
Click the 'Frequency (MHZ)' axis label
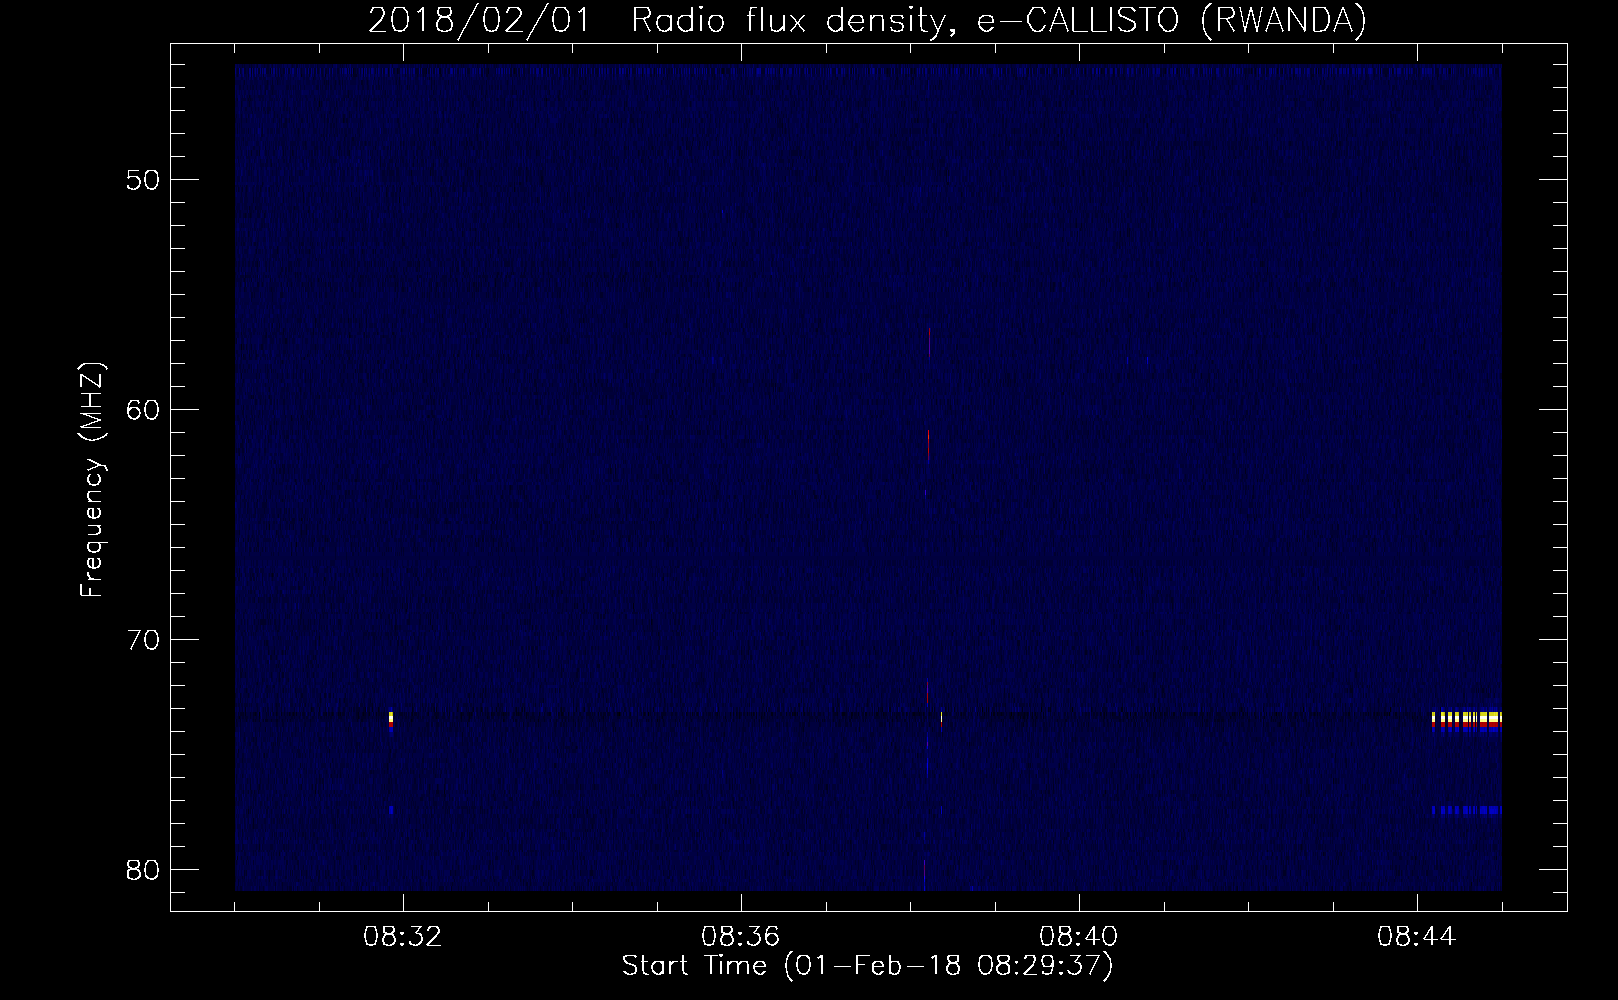[x=92, y=481]
